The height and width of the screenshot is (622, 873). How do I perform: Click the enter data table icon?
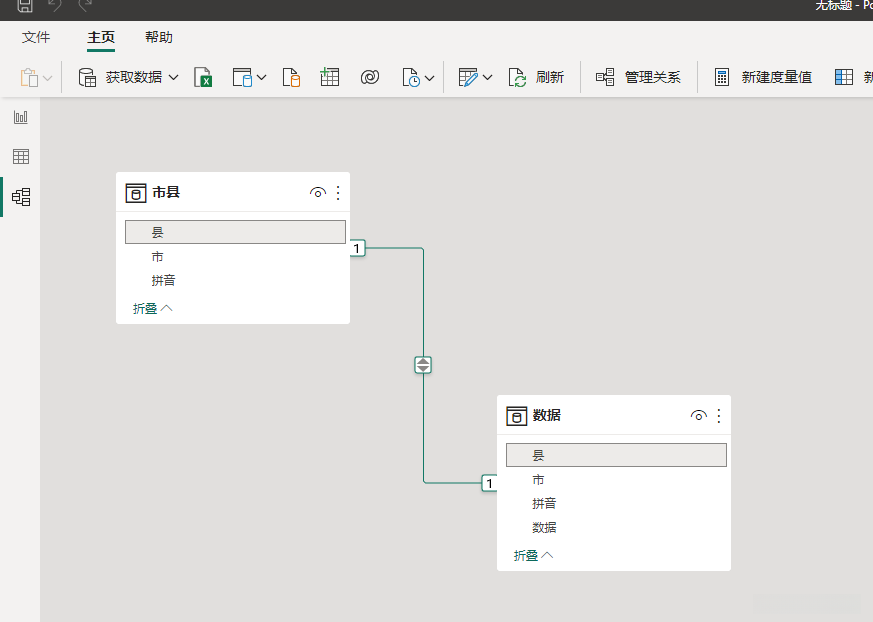point(330,77)
